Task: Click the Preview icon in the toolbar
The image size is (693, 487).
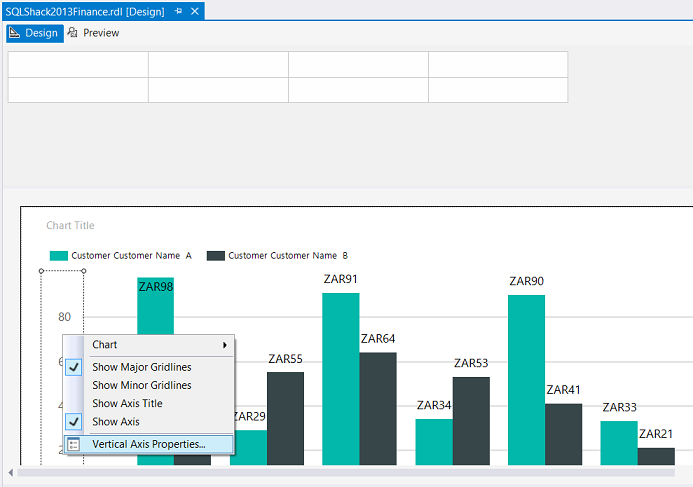Action: pos(73,33)
